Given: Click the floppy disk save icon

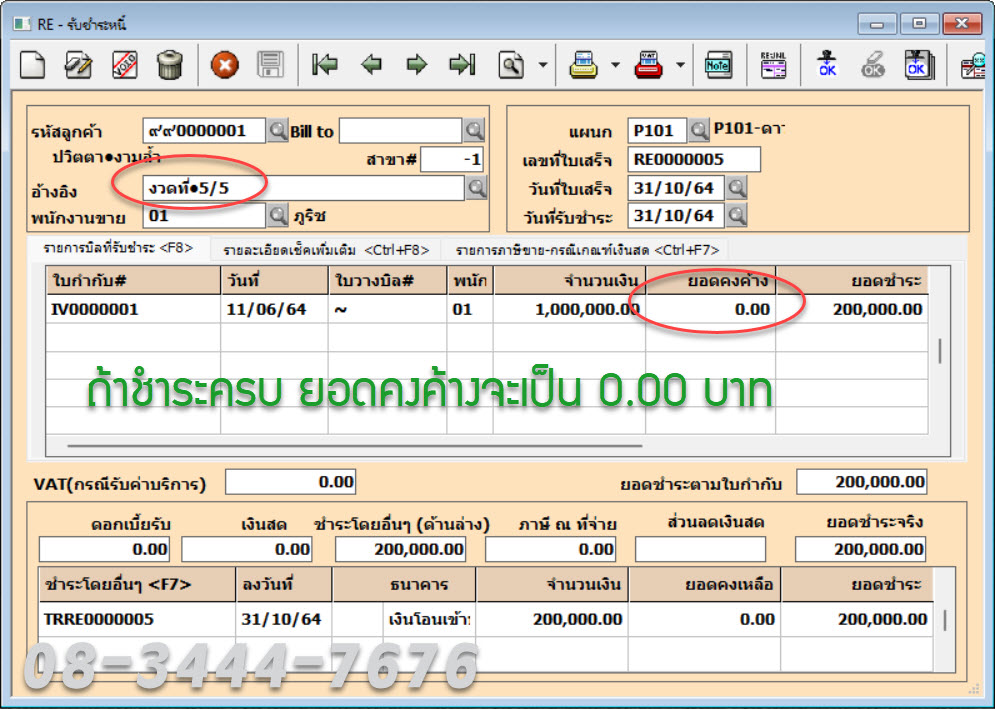Looking at the screenshot, I should tap(270, 64).
